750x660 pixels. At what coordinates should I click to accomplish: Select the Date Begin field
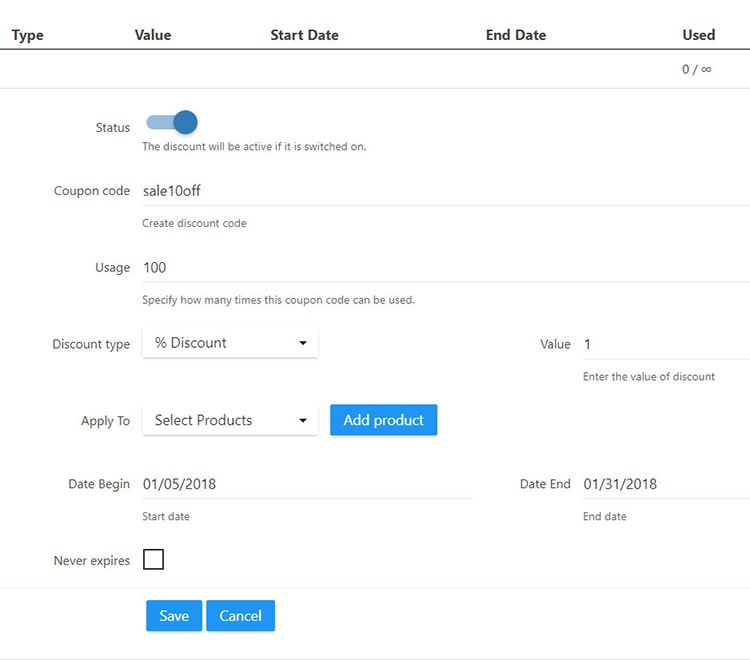(305, 484)
